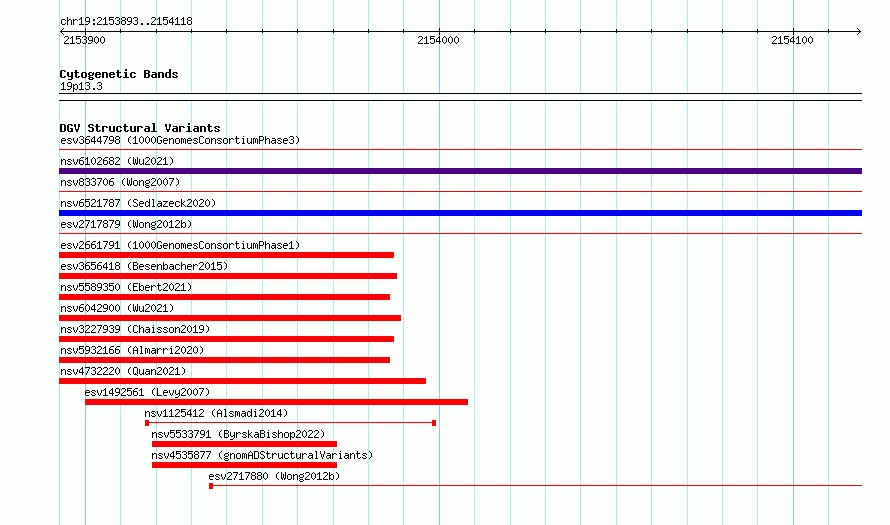Open the nsv3227939 (Chaisson2019) label

135,329
